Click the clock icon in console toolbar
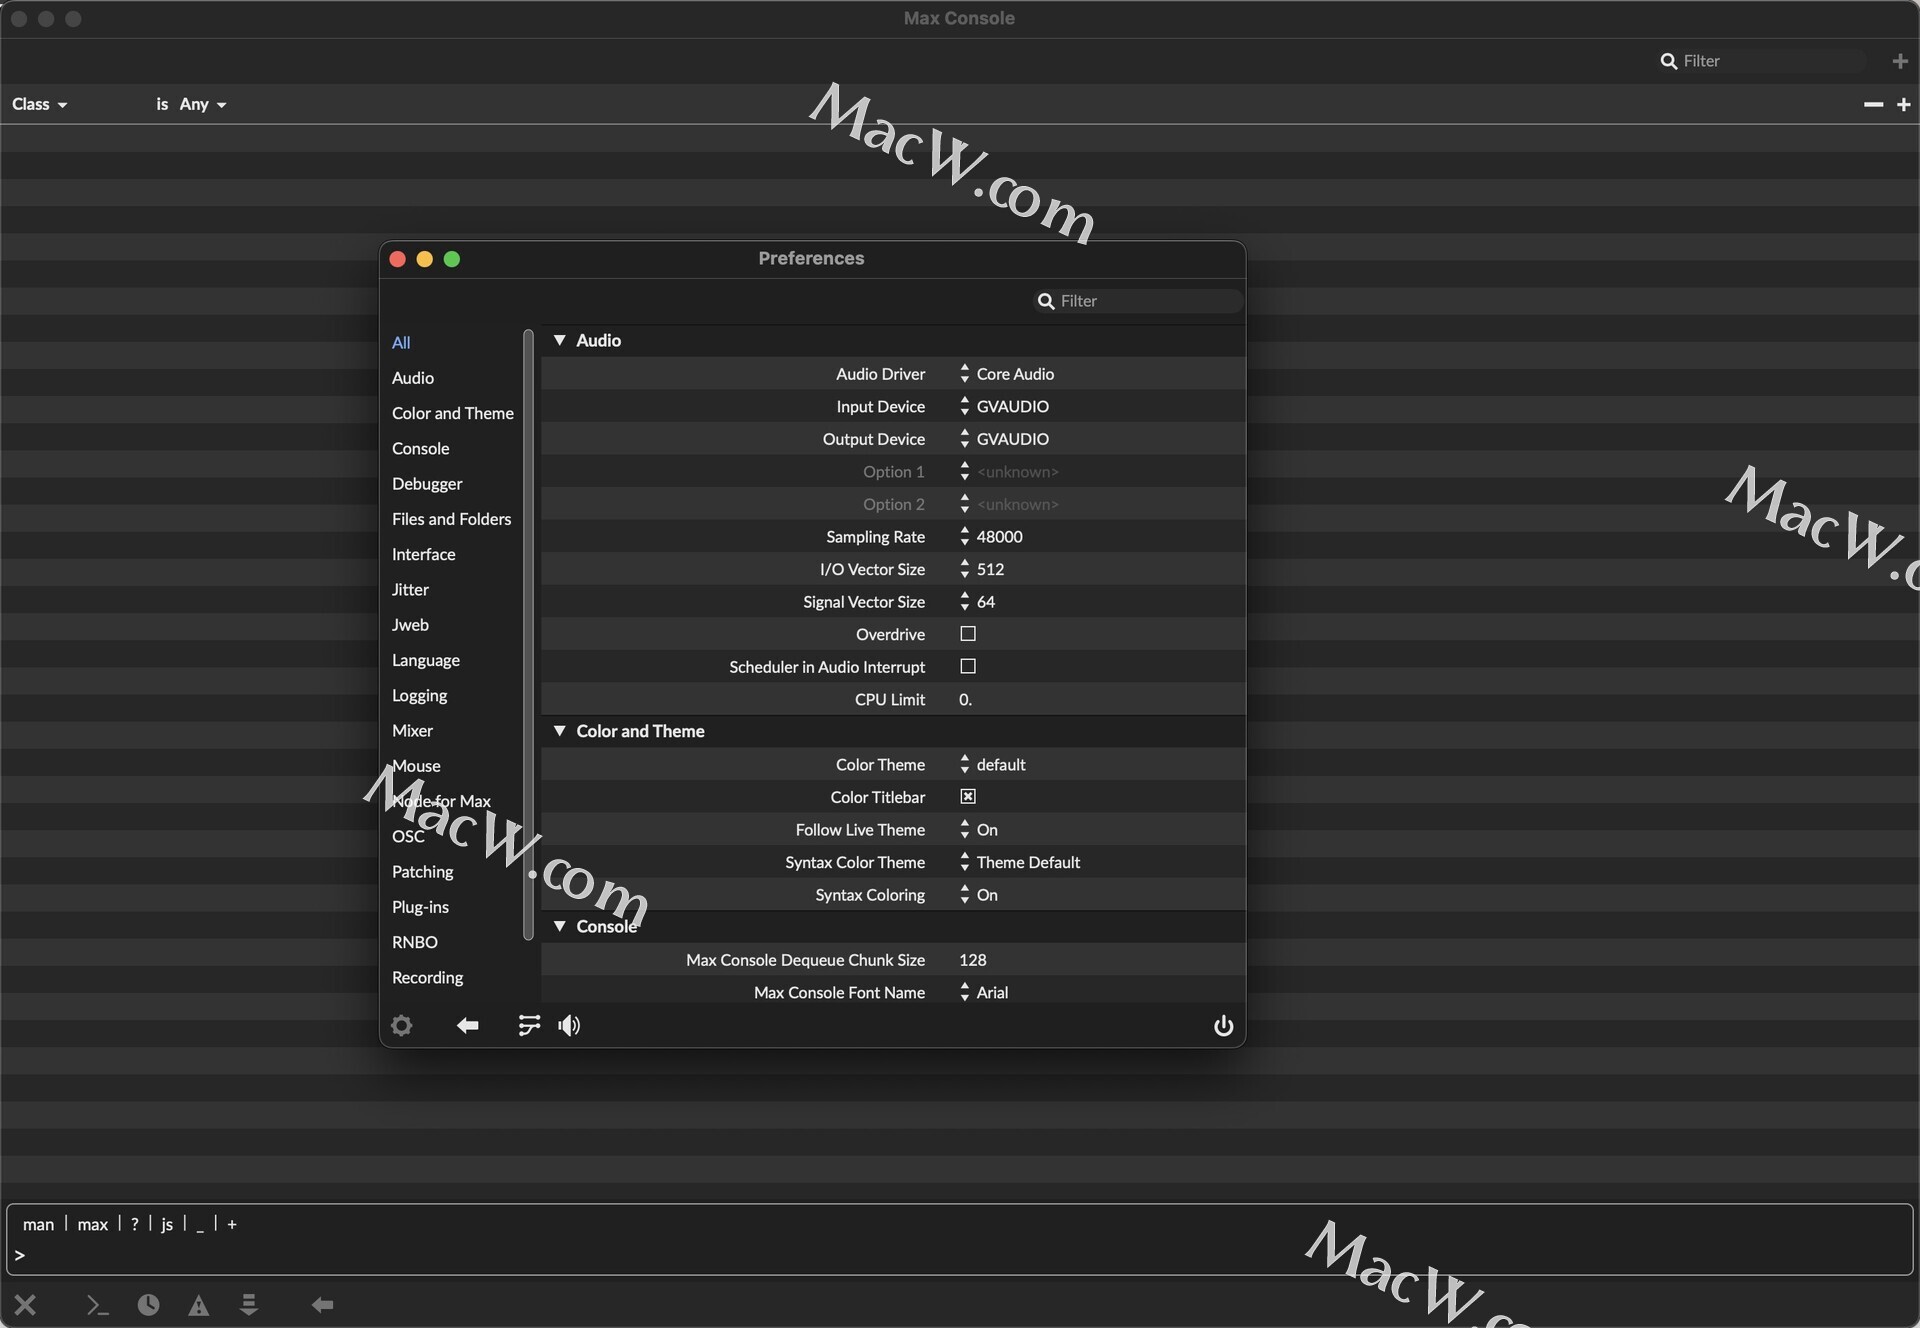The image size is (1920, 1328). pos(148,1304)
